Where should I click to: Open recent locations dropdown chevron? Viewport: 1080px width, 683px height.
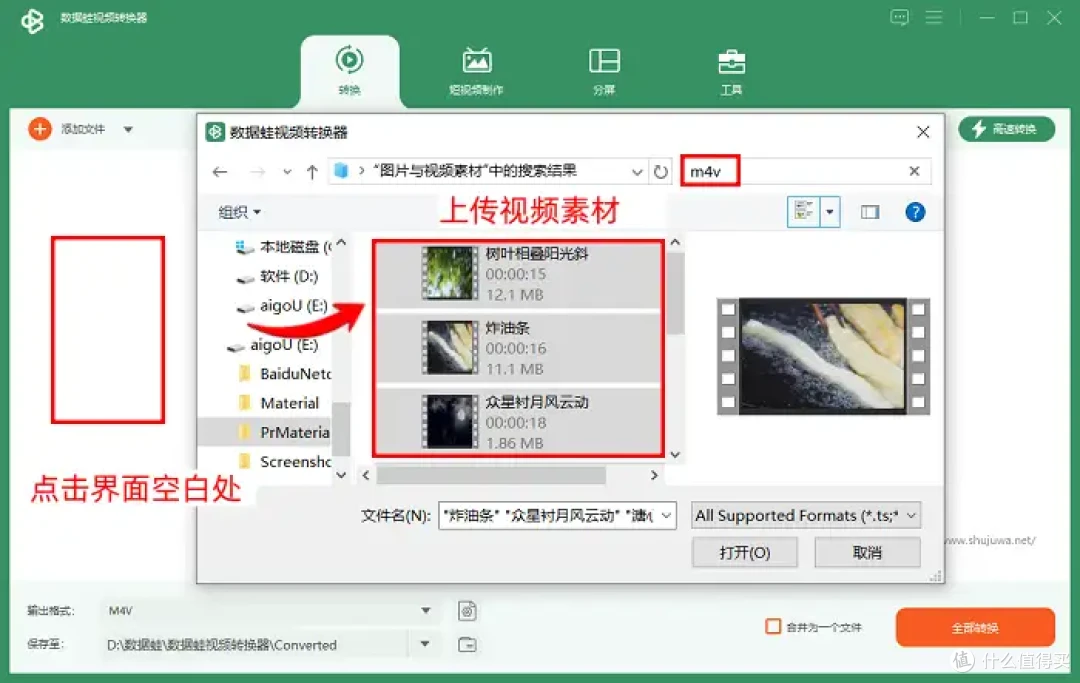pos(287,172)
